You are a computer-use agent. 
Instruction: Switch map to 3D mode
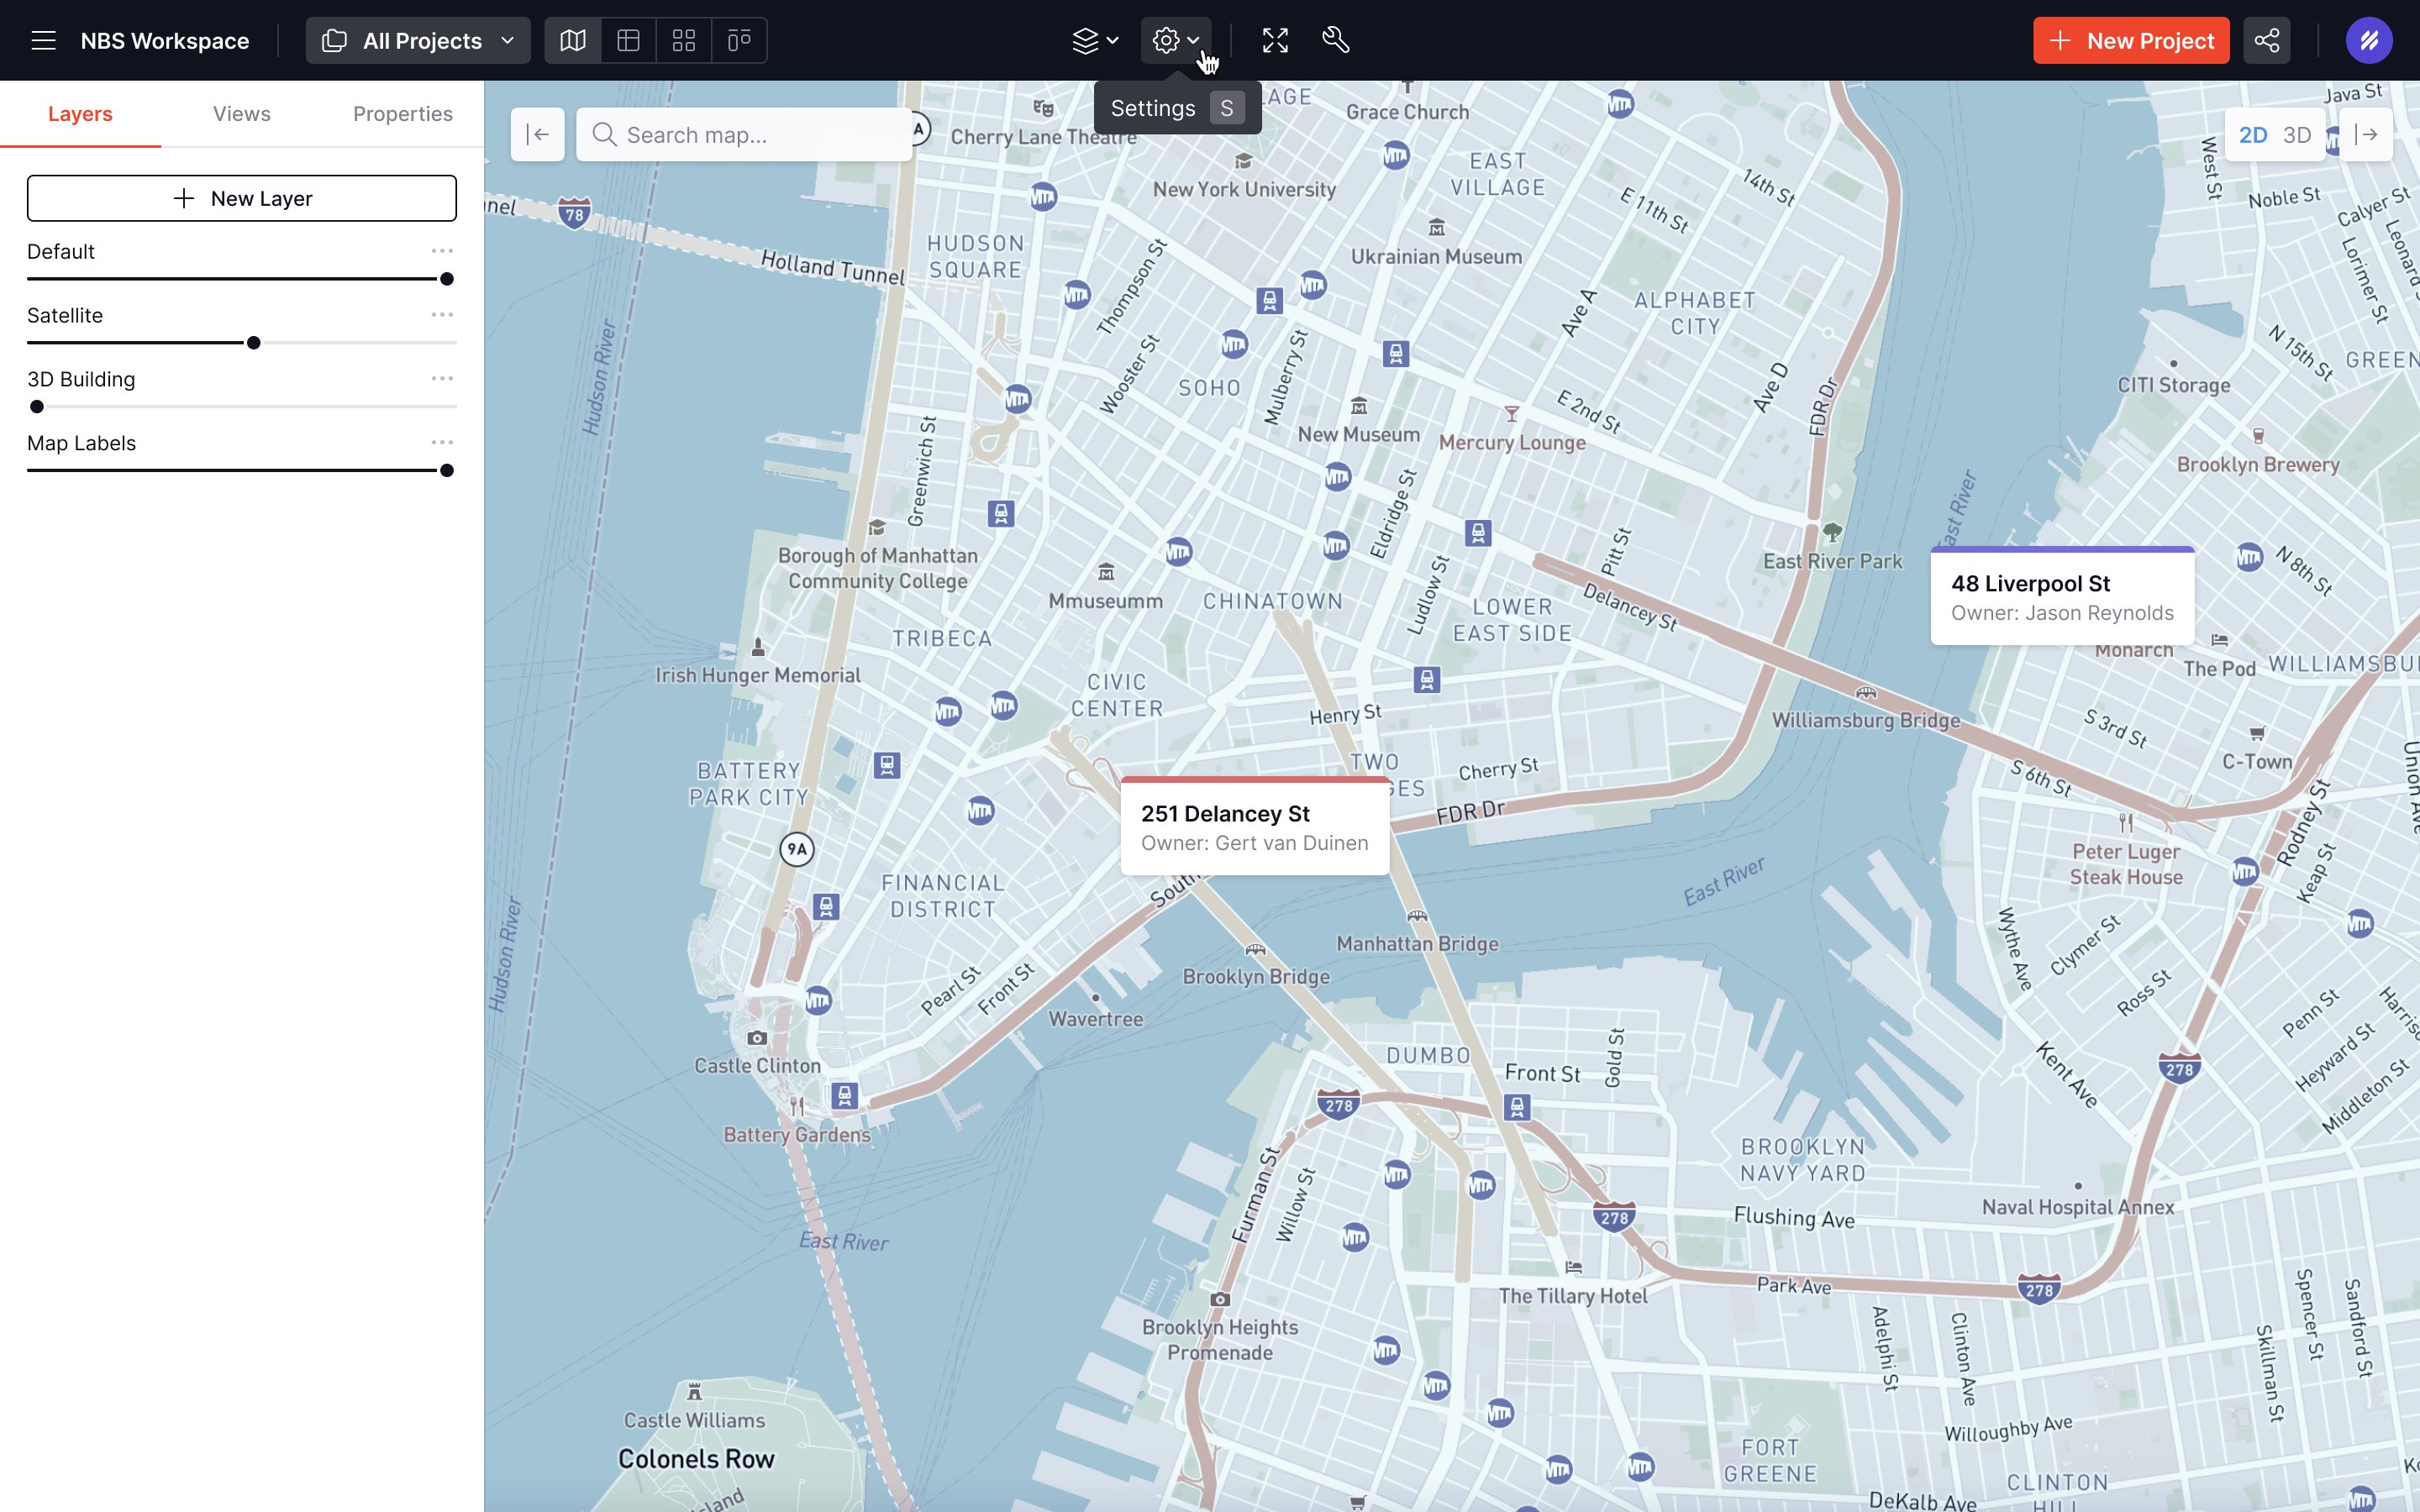[x=2297, y=135]
